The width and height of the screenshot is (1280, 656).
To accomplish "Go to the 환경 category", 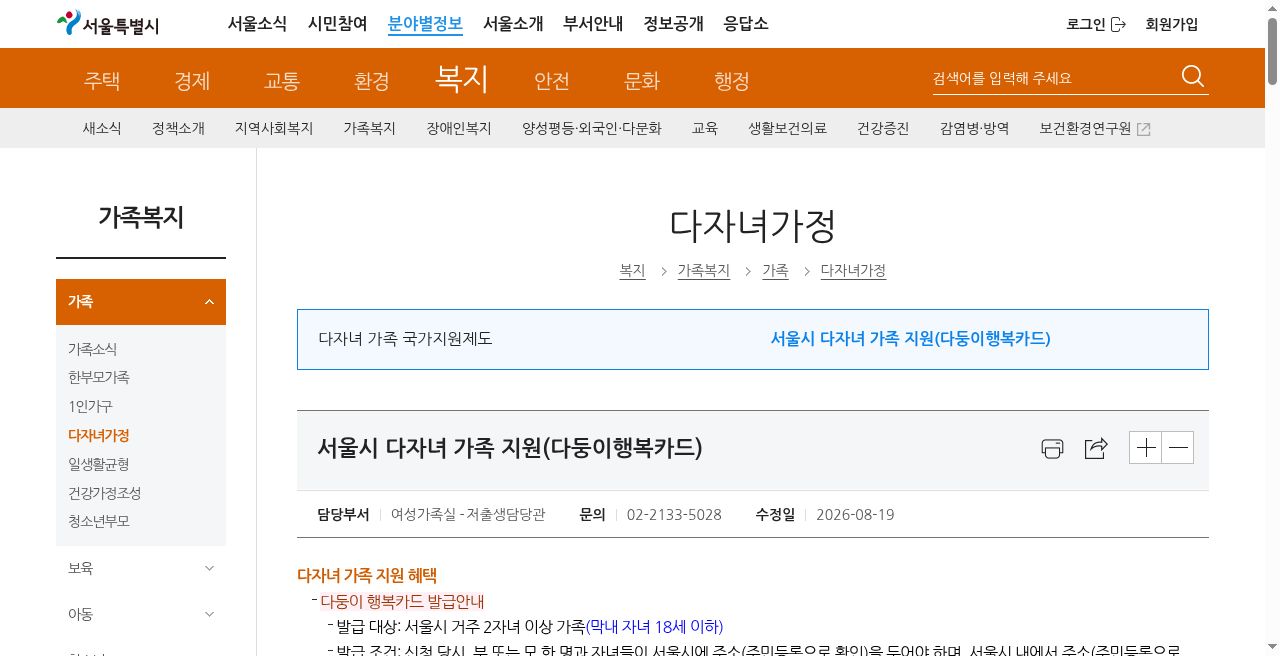I will (372, 81).
